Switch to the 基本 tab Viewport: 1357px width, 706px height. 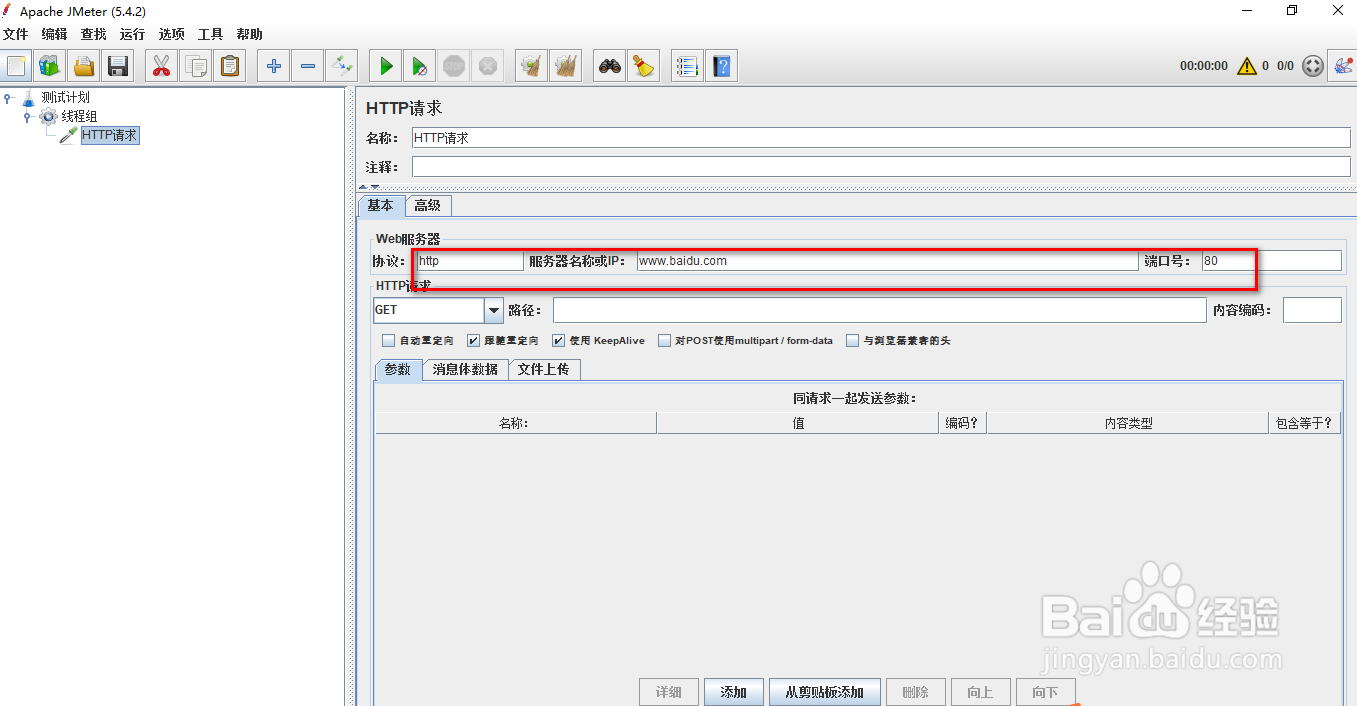381,205
